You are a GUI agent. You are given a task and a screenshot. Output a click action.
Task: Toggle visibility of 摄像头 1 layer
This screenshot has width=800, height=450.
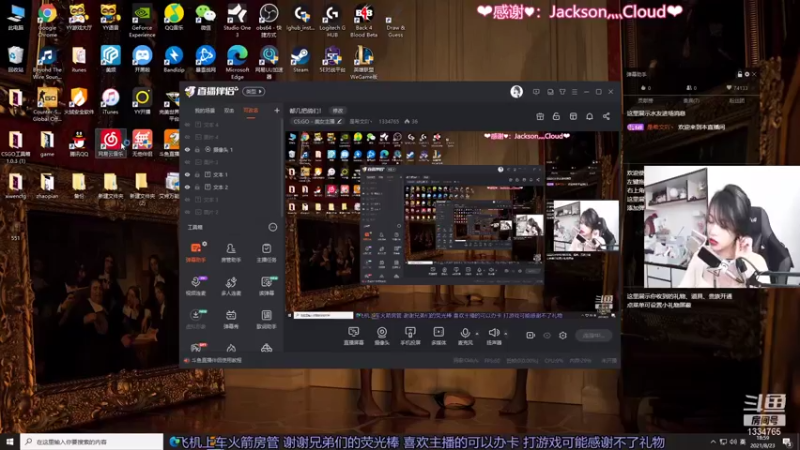(x=187, y=149)
